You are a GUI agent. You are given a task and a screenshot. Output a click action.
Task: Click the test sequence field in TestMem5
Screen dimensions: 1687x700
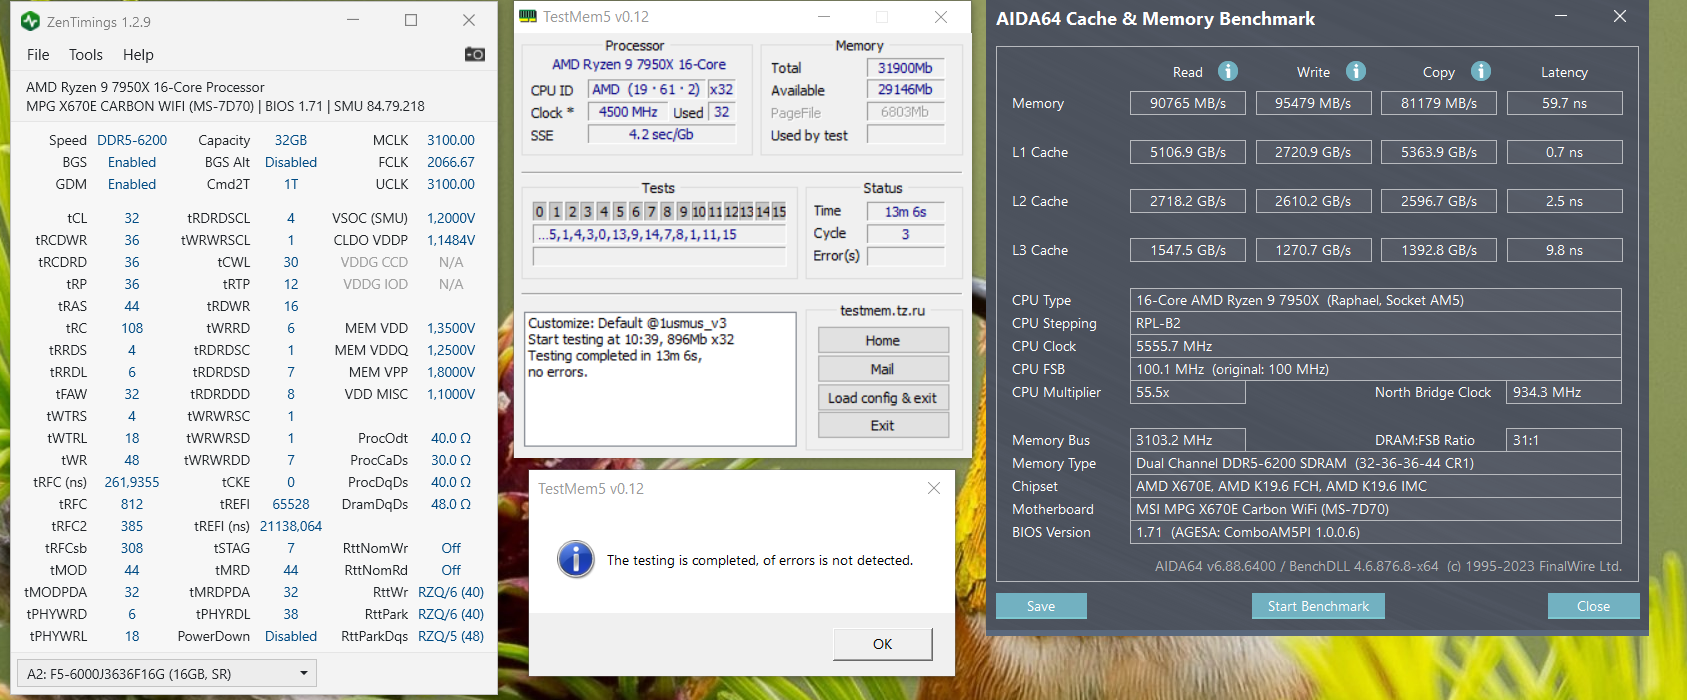660,234
